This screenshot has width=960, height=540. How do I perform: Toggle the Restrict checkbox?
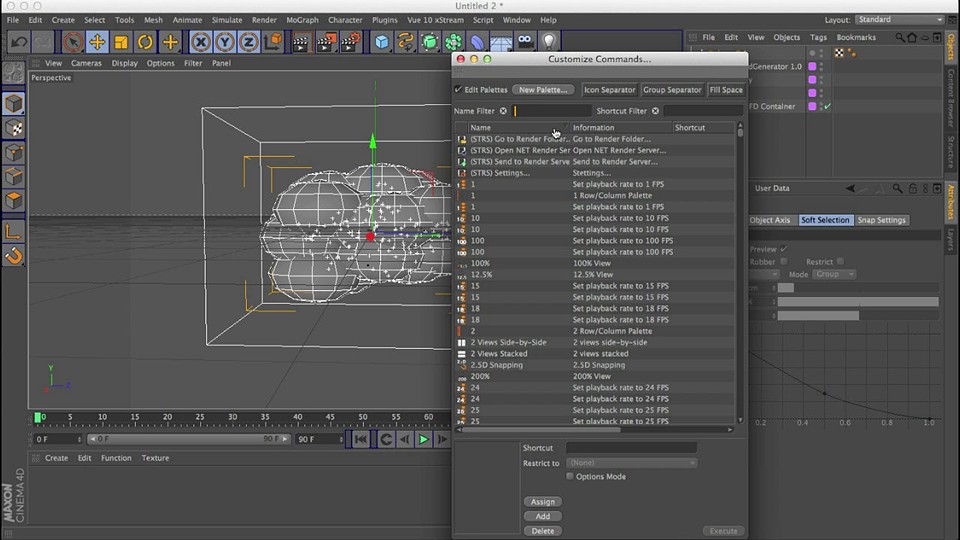click(x=841, y=261)
